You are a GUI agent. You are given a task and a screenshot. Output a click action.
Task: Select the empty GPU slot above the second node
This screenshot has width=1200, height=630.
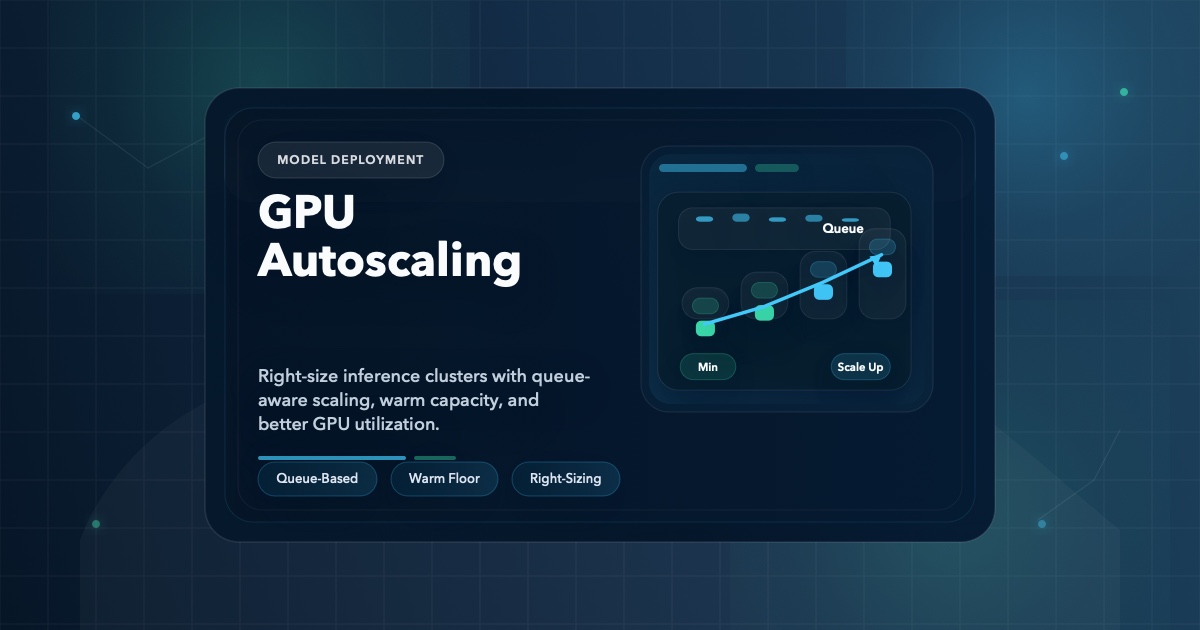click(x=763, y=288)
